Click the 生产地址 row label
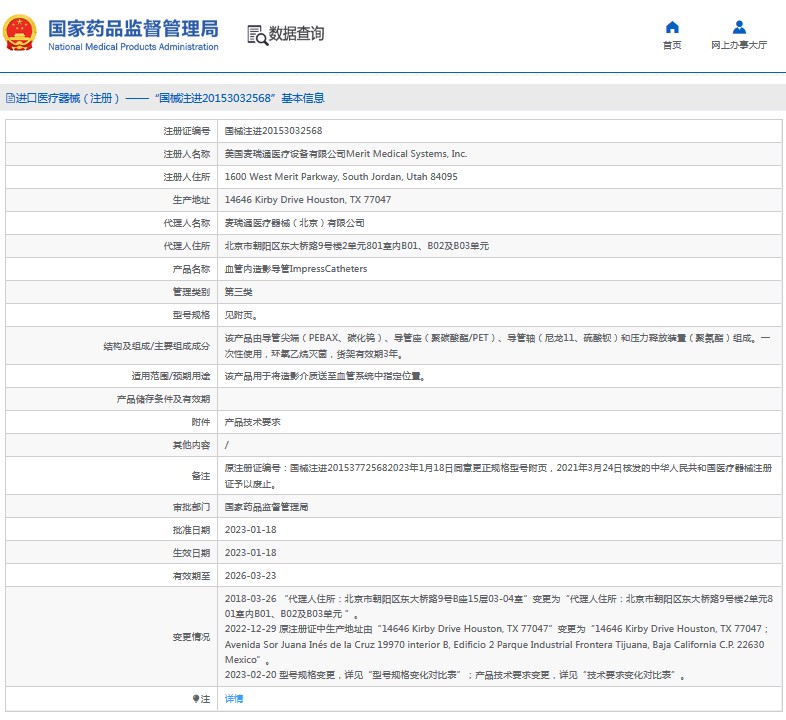The height and width of the screenshot is (720, 786). [x=191, y=200]
